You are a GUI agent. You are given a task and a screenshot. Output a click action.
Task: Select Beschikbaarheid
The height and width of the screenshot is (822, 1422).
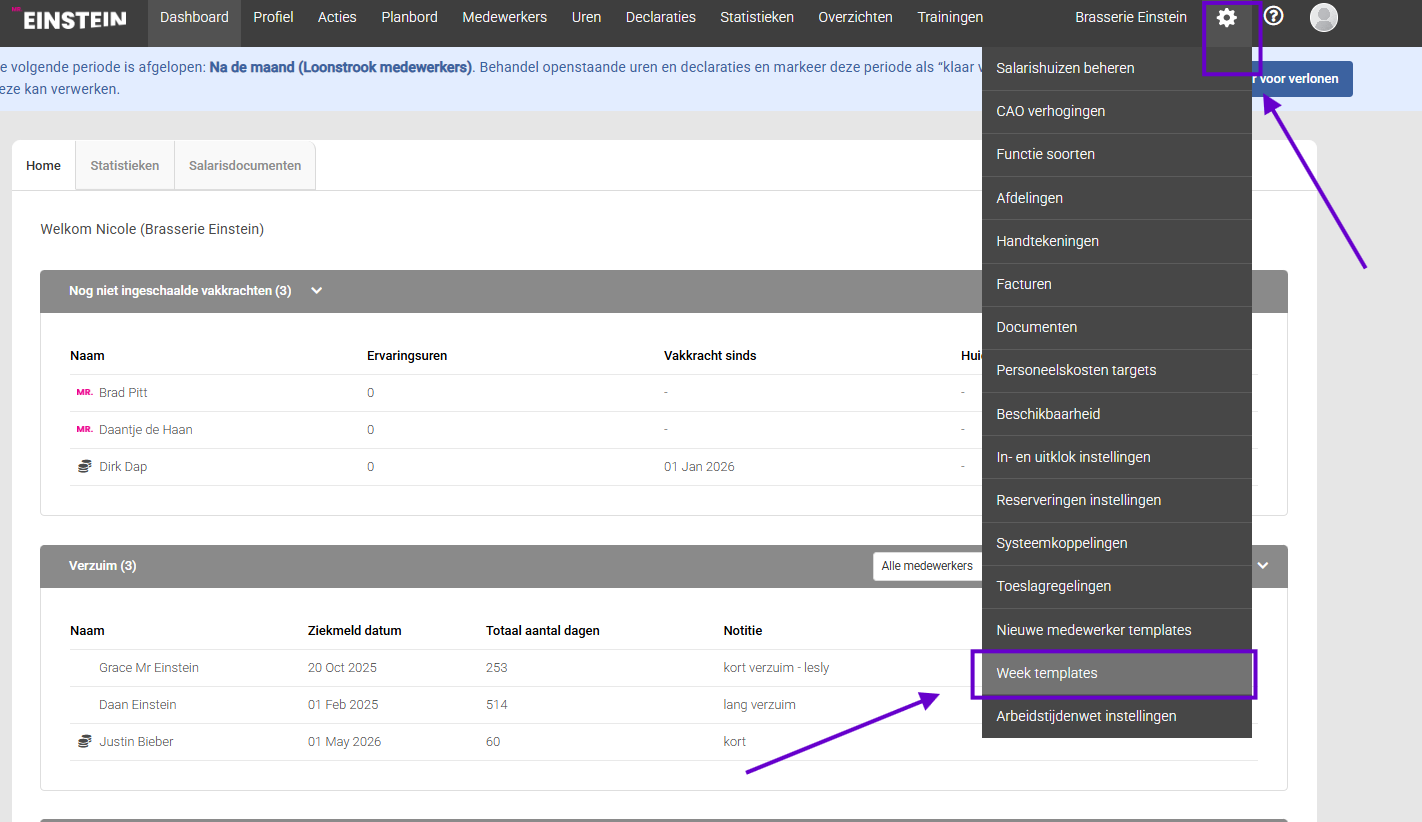(1117, 414)
